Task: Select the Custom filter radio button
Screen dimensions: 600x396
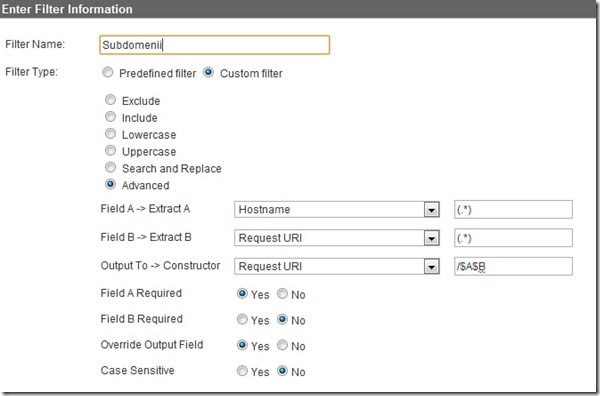Action: tap(209, 72)
